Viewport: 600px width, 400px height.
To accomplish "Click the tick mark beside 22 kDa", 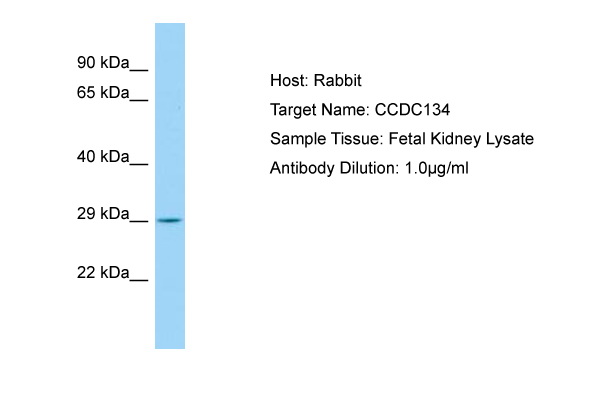I will coord(139,281).
